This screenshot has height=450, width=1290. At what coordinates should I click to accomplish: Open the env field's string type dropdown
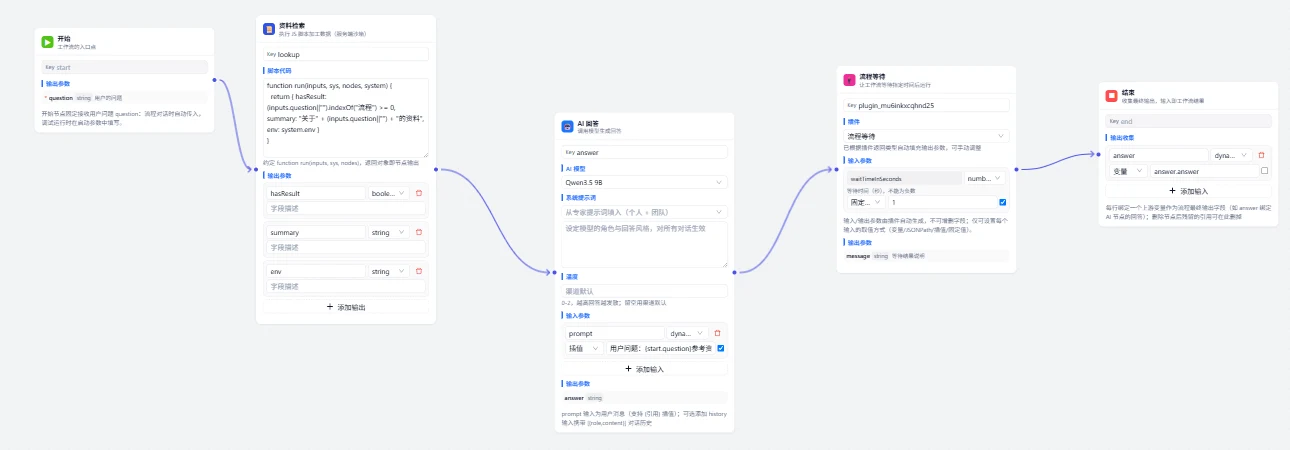coord(389,271)
